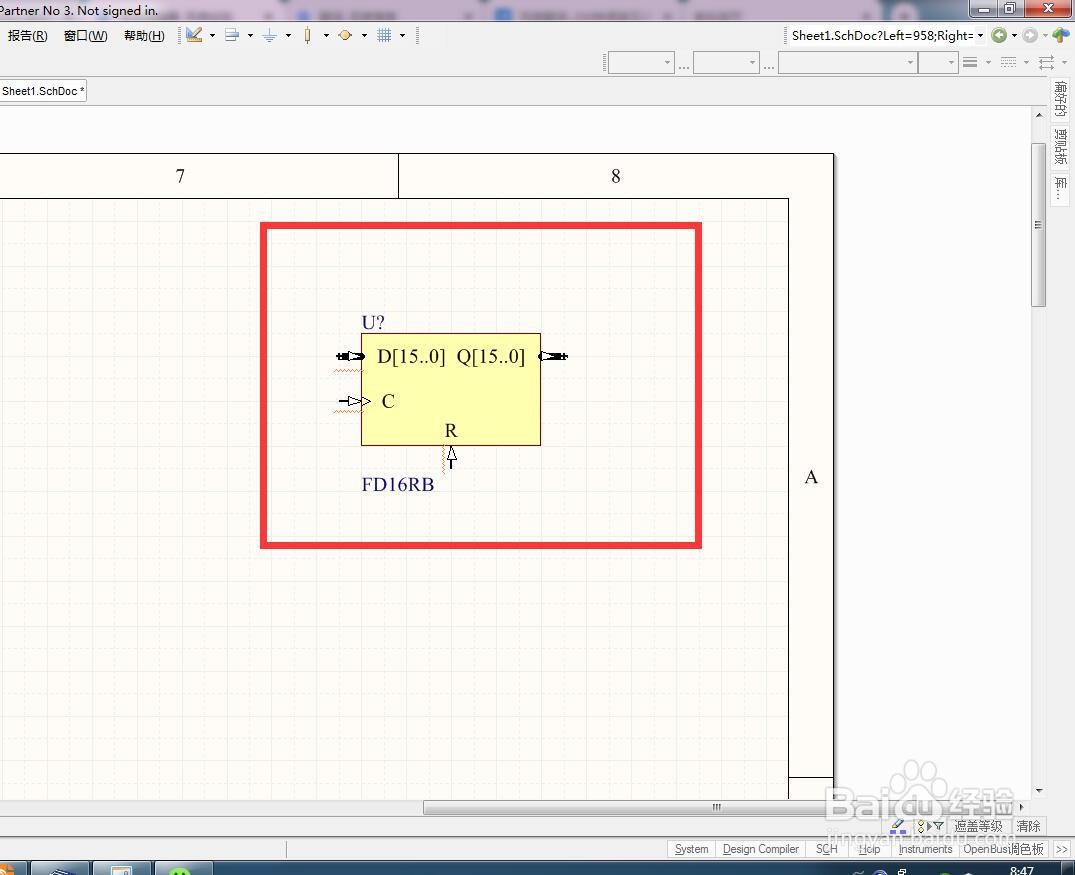1075x875 pixels.
Task: Select the power sources ground icon
Action: [x=269, y=35]
